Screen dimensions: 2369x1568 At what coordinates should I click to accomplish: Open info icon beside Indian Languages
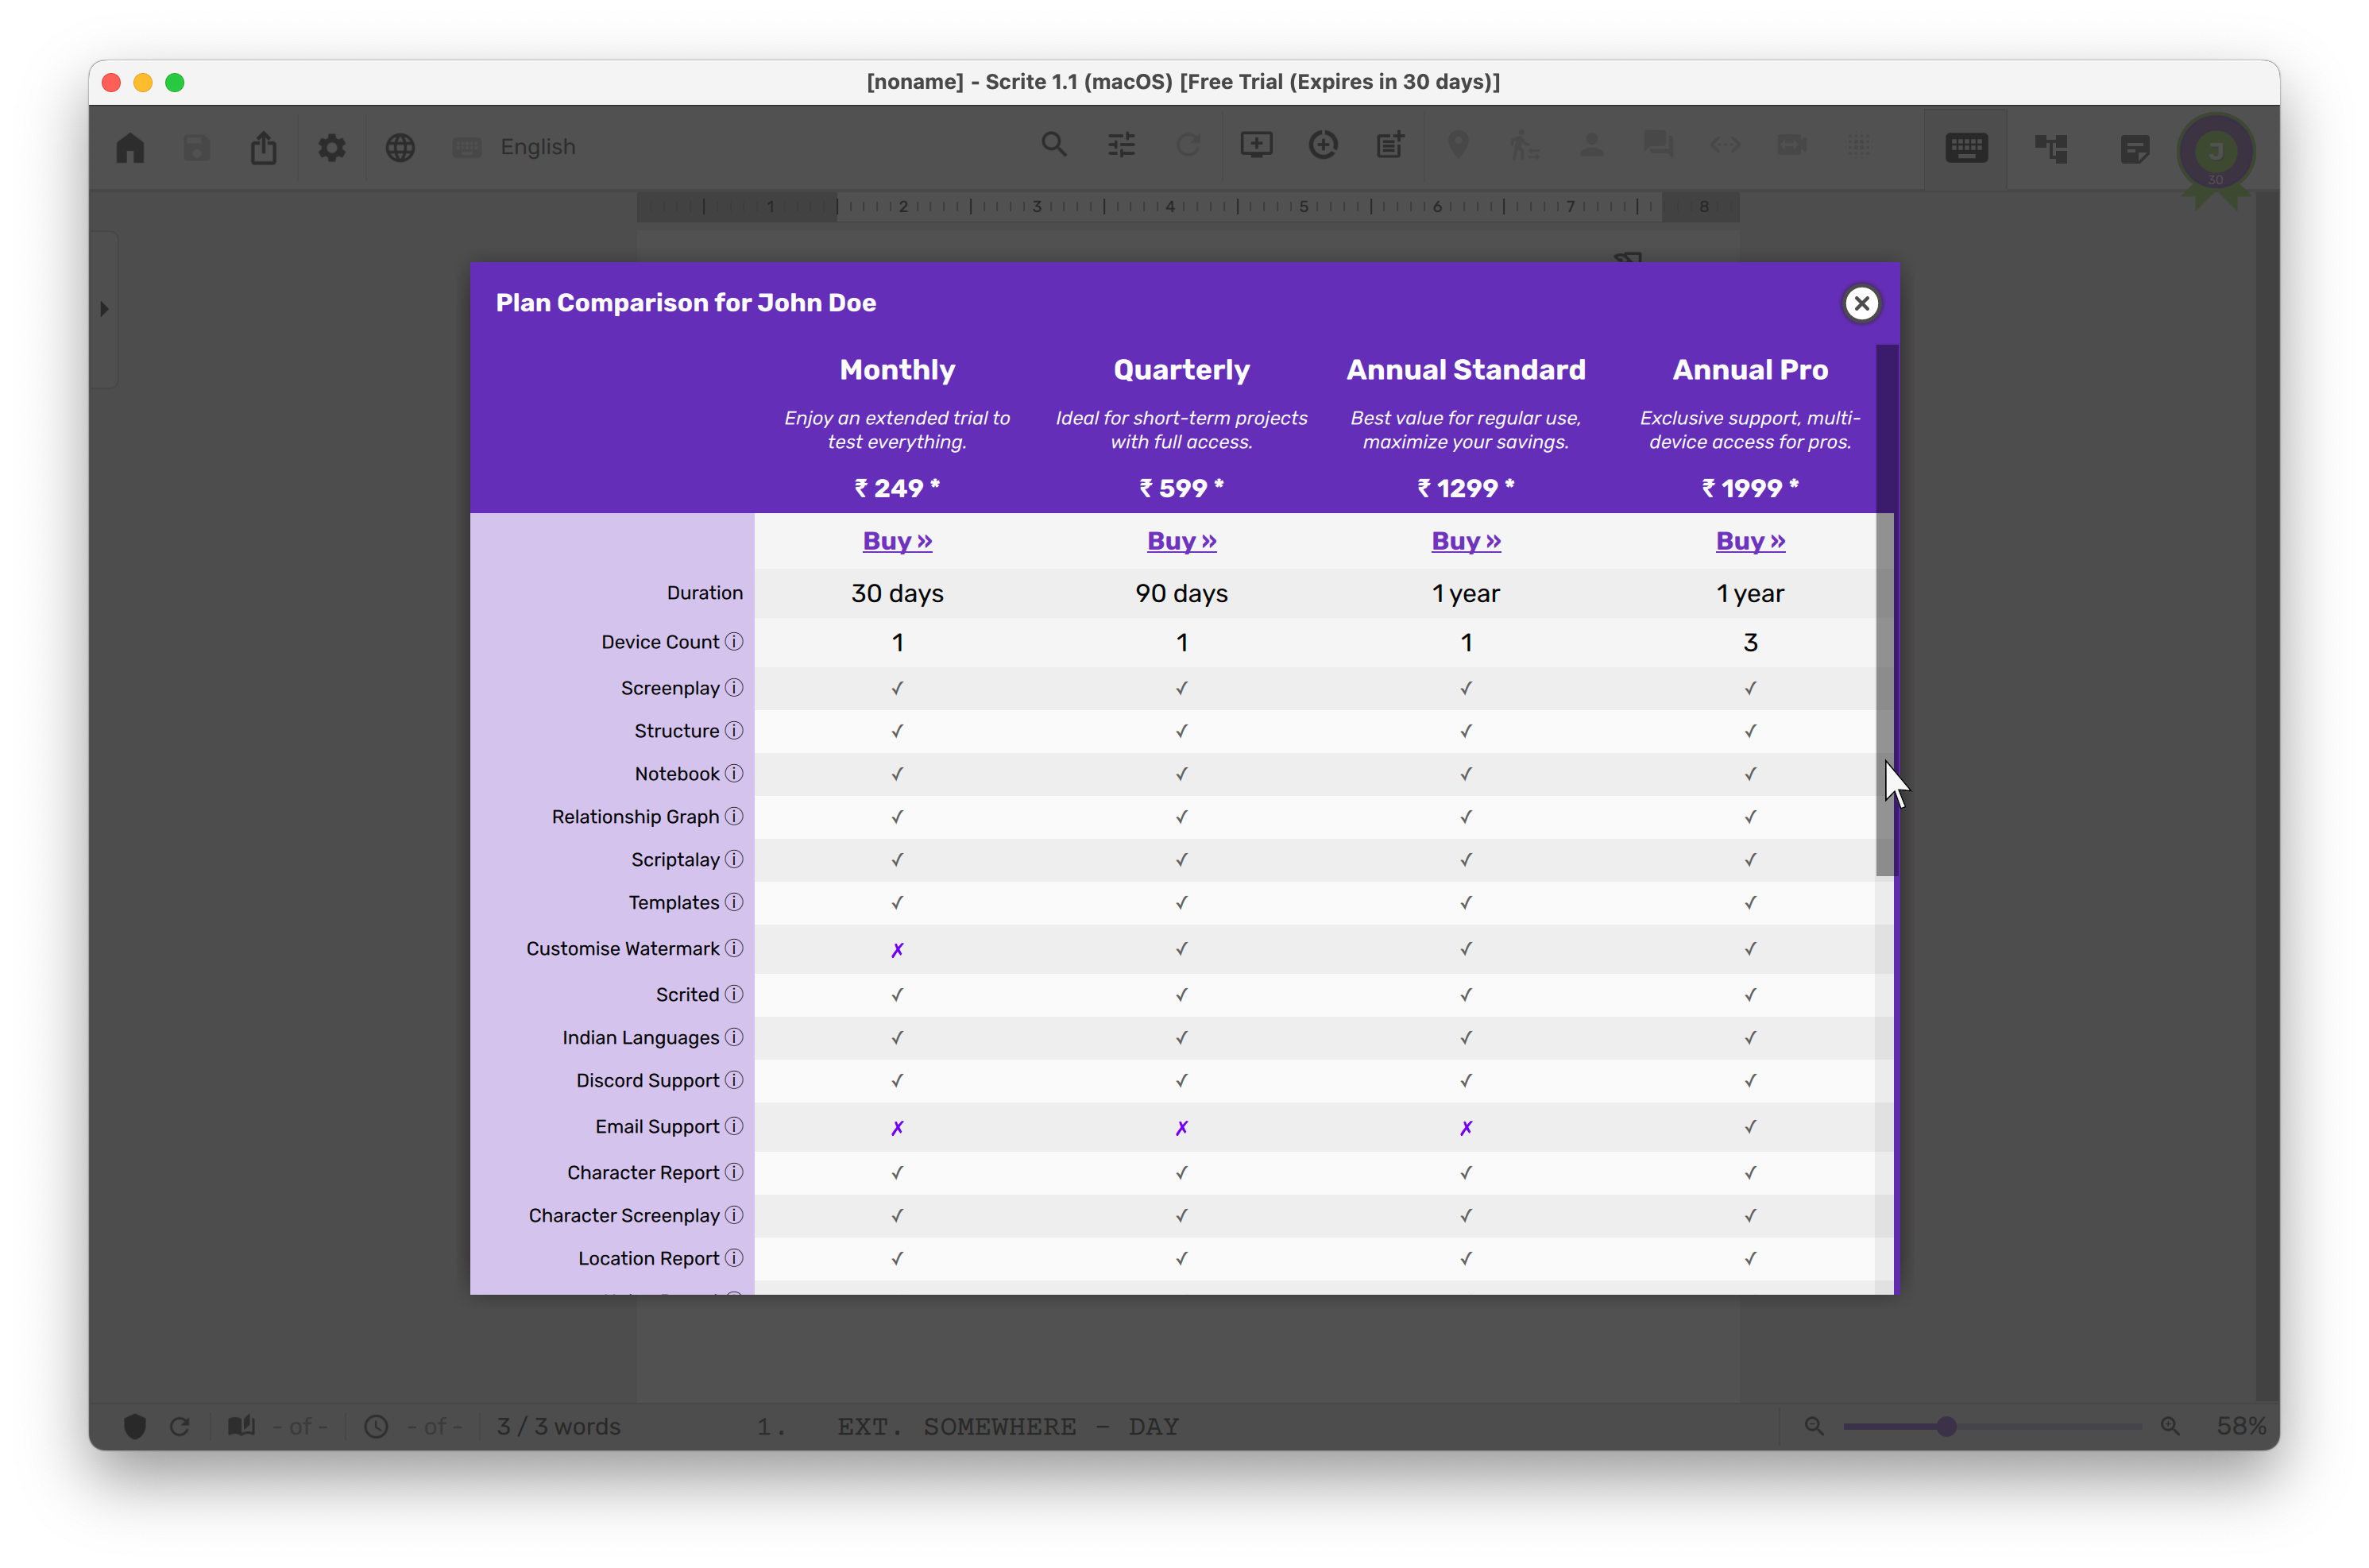(734, 1037)
